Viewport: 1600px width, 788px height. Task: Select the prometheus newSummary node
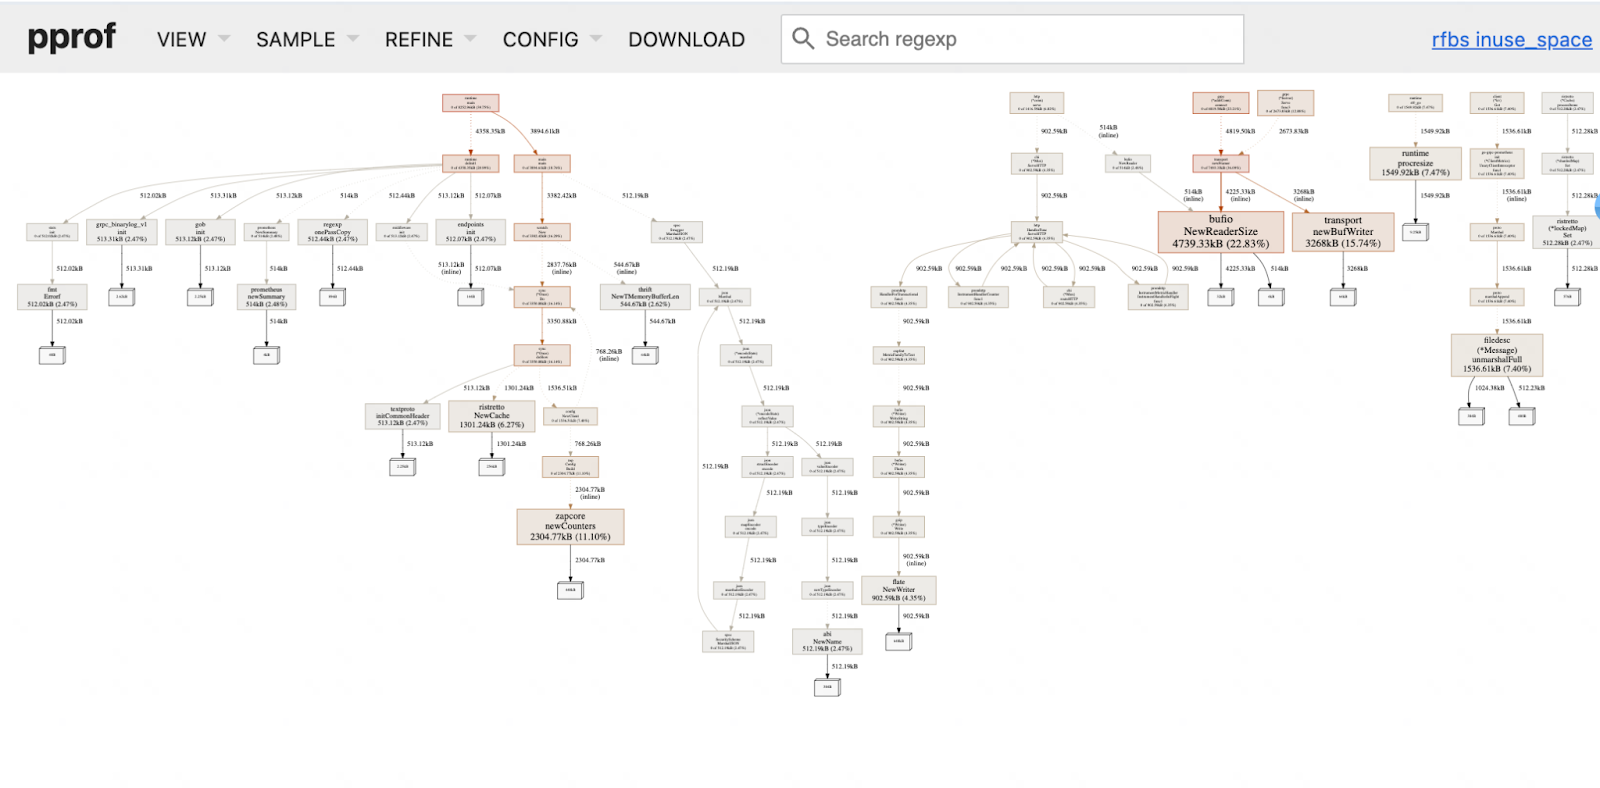tap(266, 297)
